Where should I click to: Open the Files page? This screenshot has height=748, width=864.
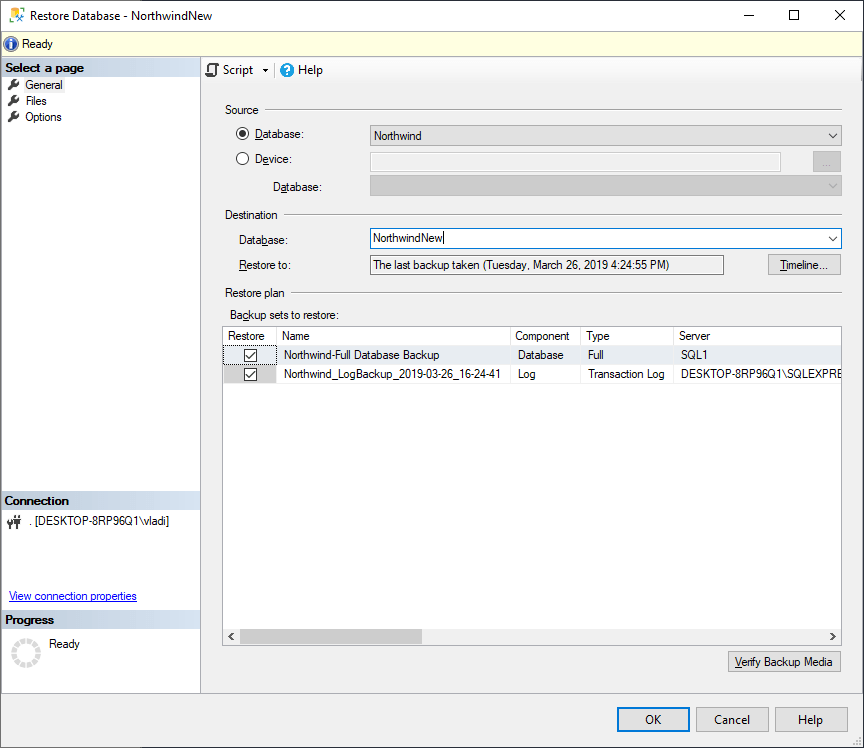(36, 101)
